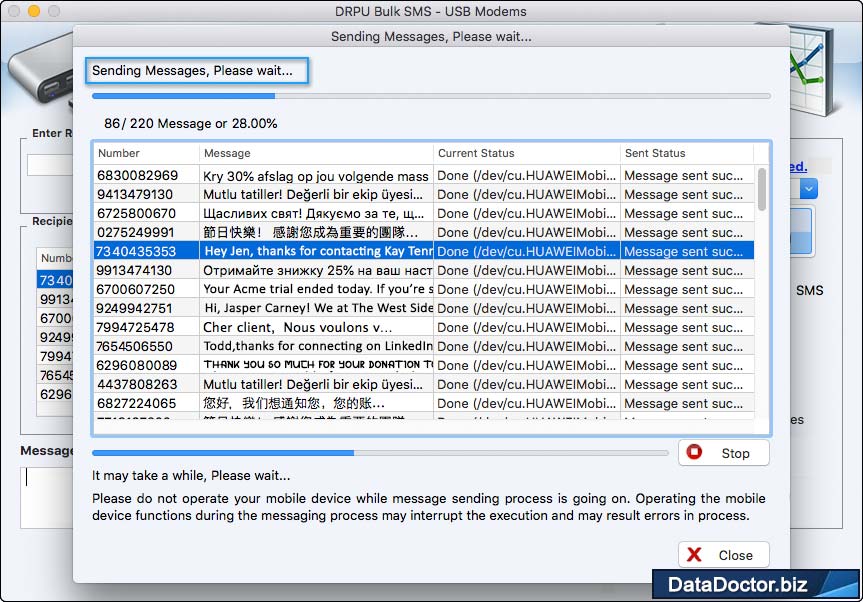Click message 'Todd,thanks for connecting on LinkedIn'
The height and width of the screenshot is (602, 863).
318,346
